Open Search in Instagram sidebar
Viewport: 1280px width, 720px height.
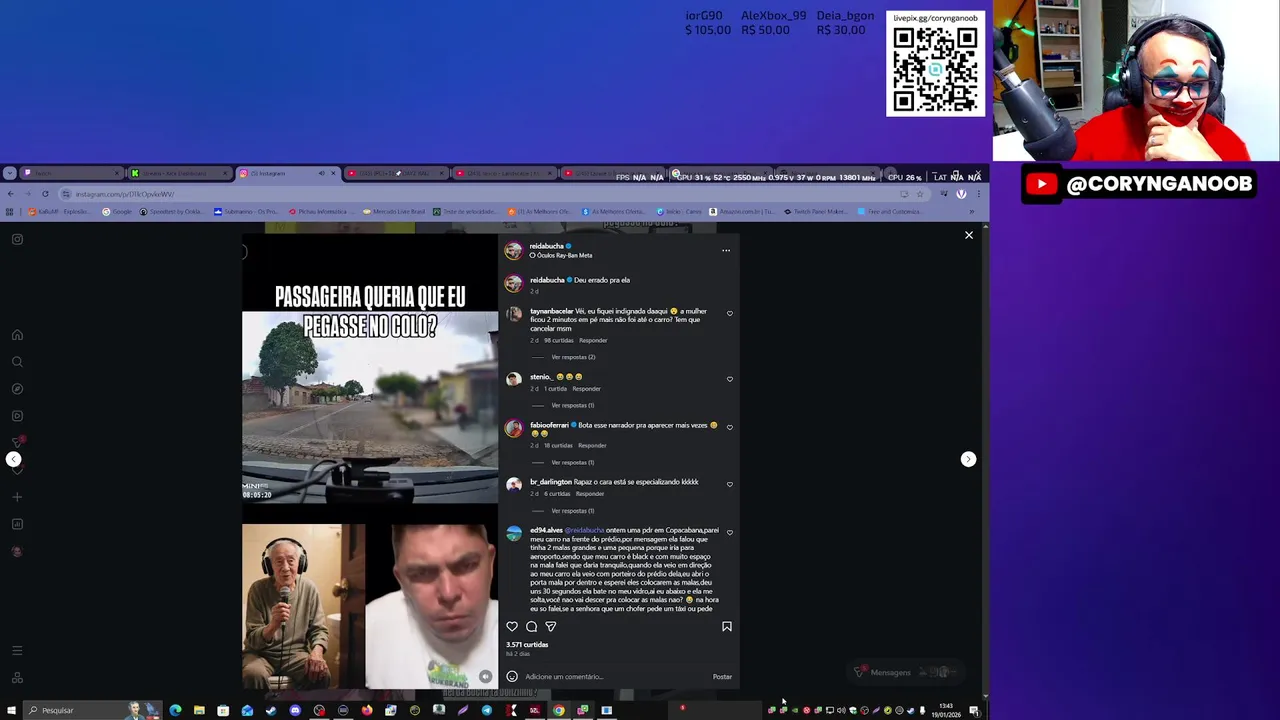17,362
